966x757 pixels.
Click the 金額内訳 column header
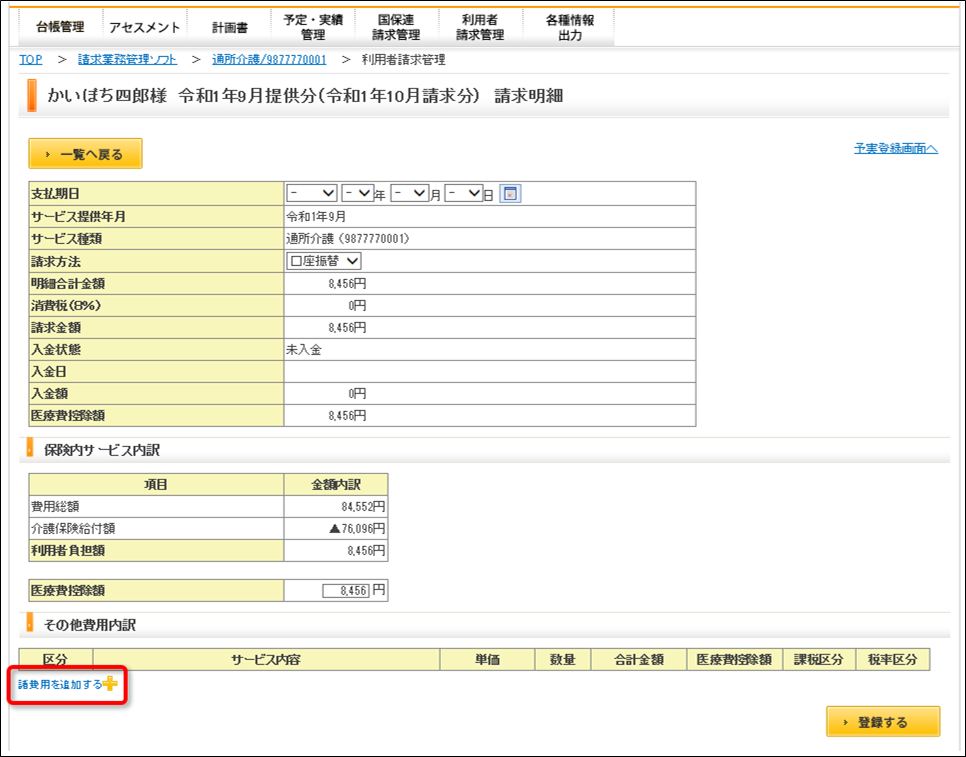click(336, 485)
